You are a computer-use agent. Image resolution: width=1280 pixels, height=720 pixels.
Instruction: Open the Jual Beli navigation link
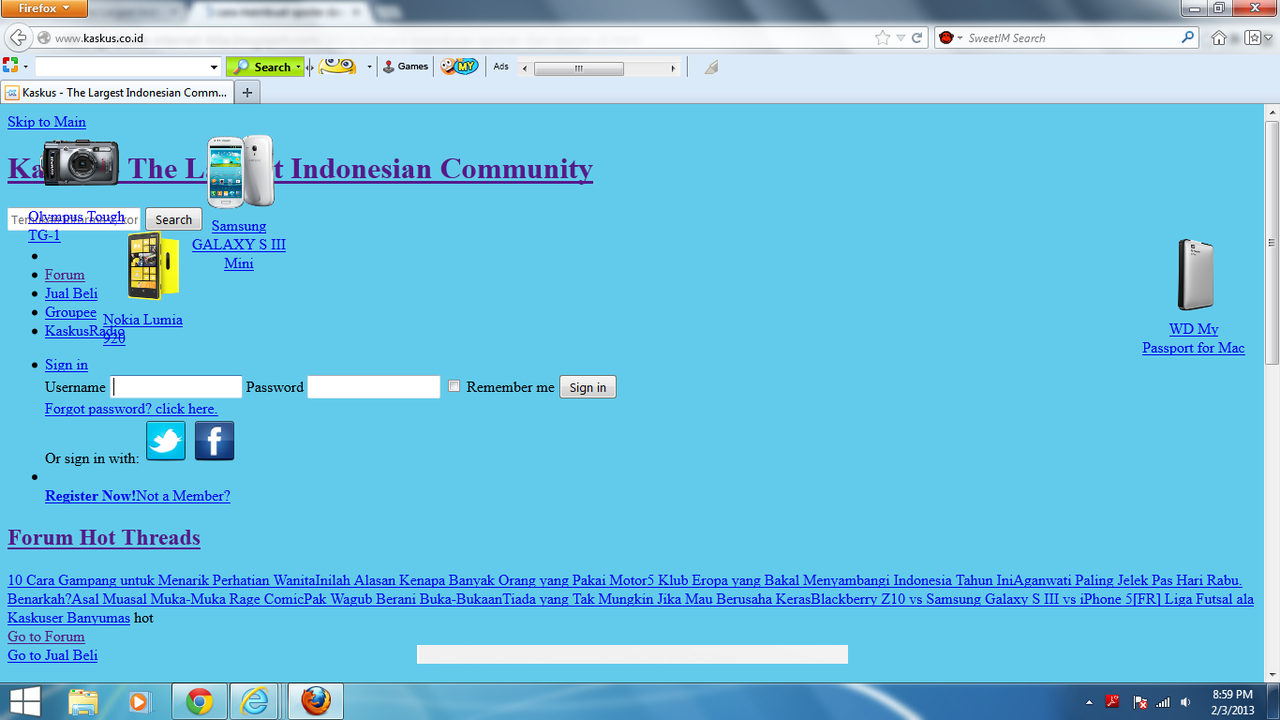coord(71,293)
